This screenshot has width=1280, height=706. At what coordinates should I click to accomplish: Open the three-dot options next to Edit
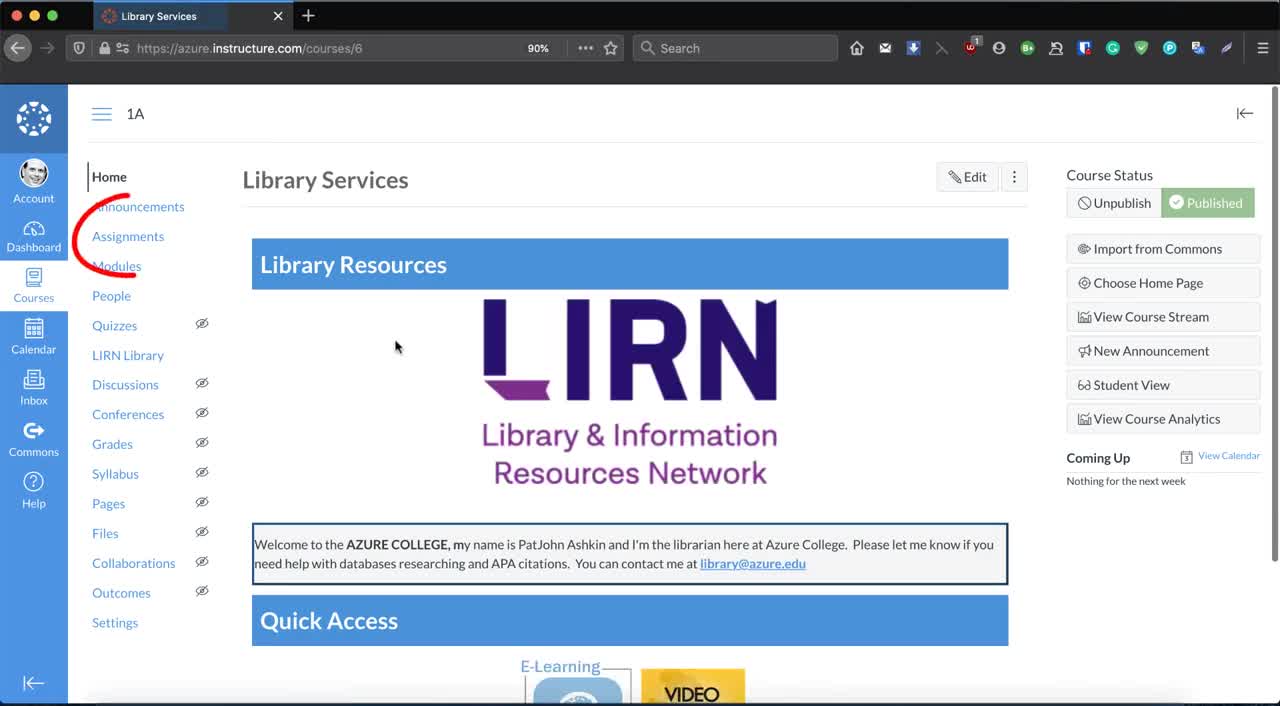(x=1014, y=177)
